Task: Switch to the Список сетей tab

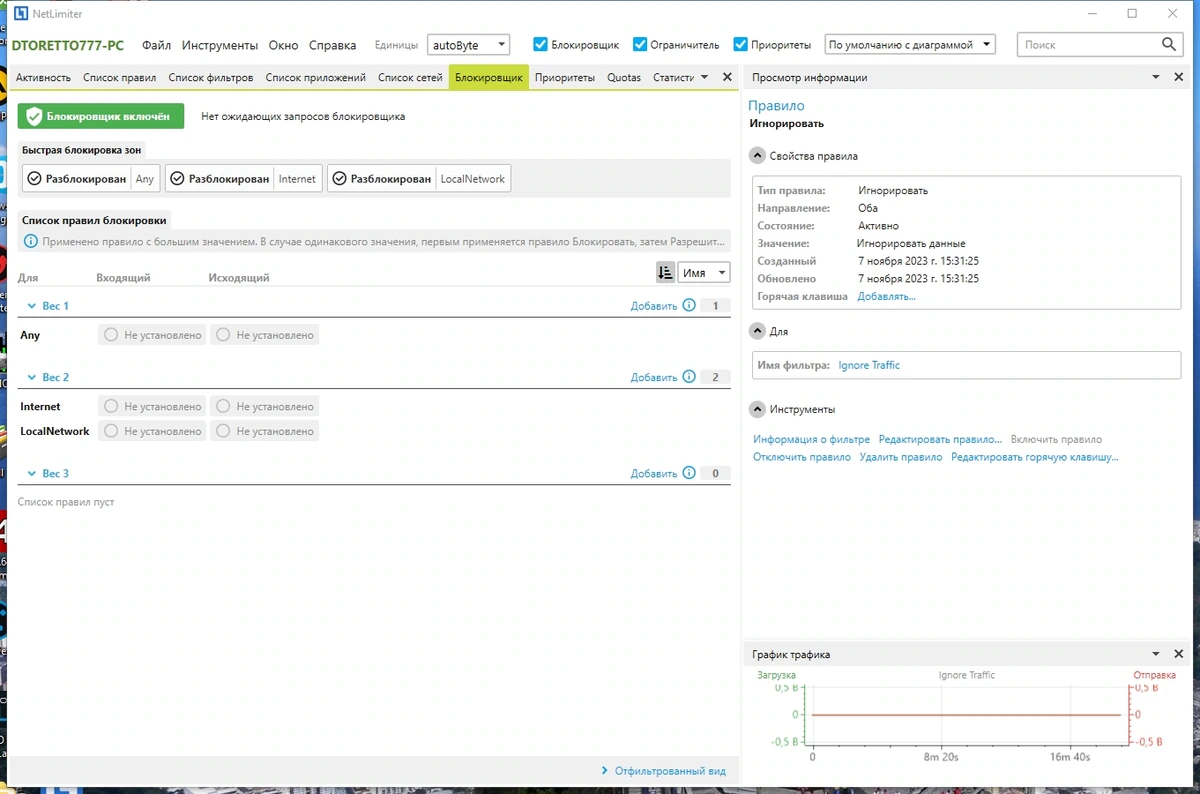Action: coord(410,77)
